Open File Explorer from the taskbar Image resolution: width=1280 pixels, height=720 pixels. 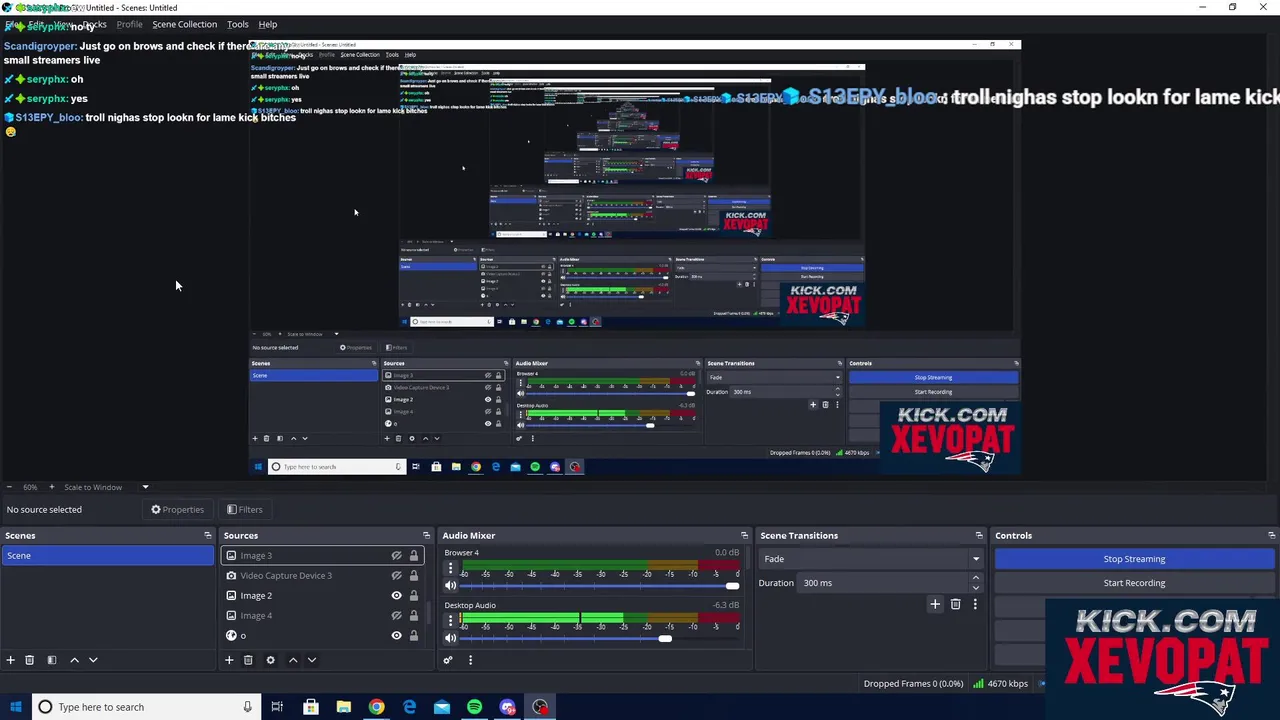pyautogui.click(x=343, y=707)
